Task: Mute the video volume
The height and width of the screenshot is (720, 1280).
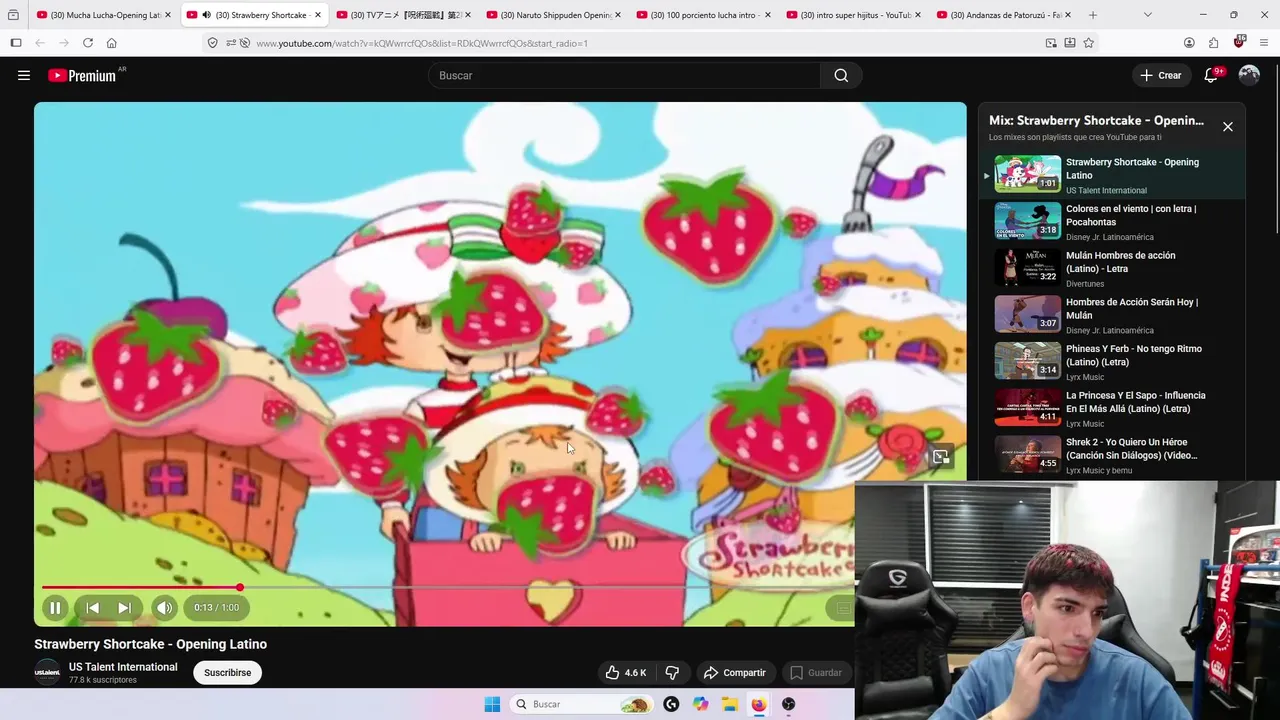Action: (x=165, y=607)
